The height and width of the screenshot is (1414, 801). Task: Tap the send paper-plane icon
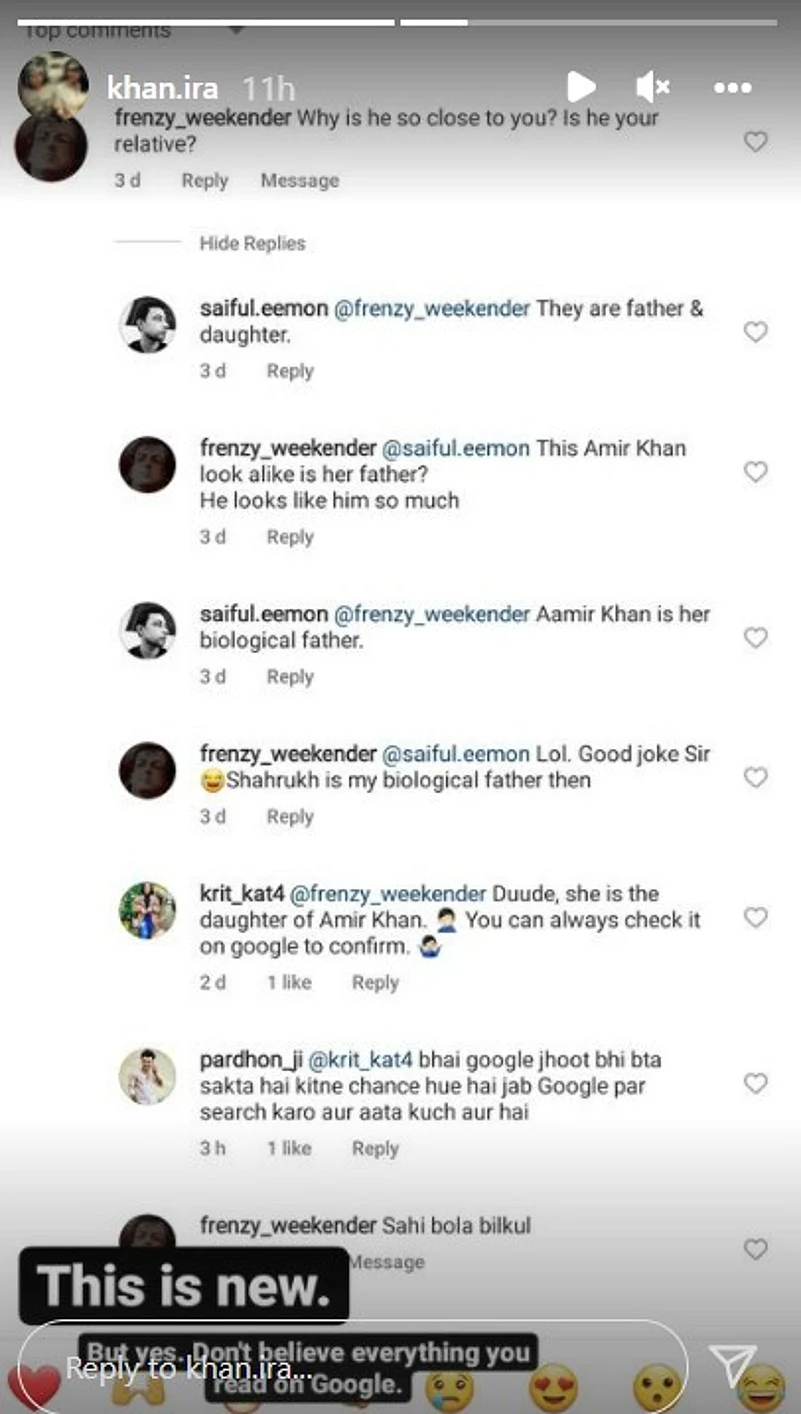(732, 1365)
